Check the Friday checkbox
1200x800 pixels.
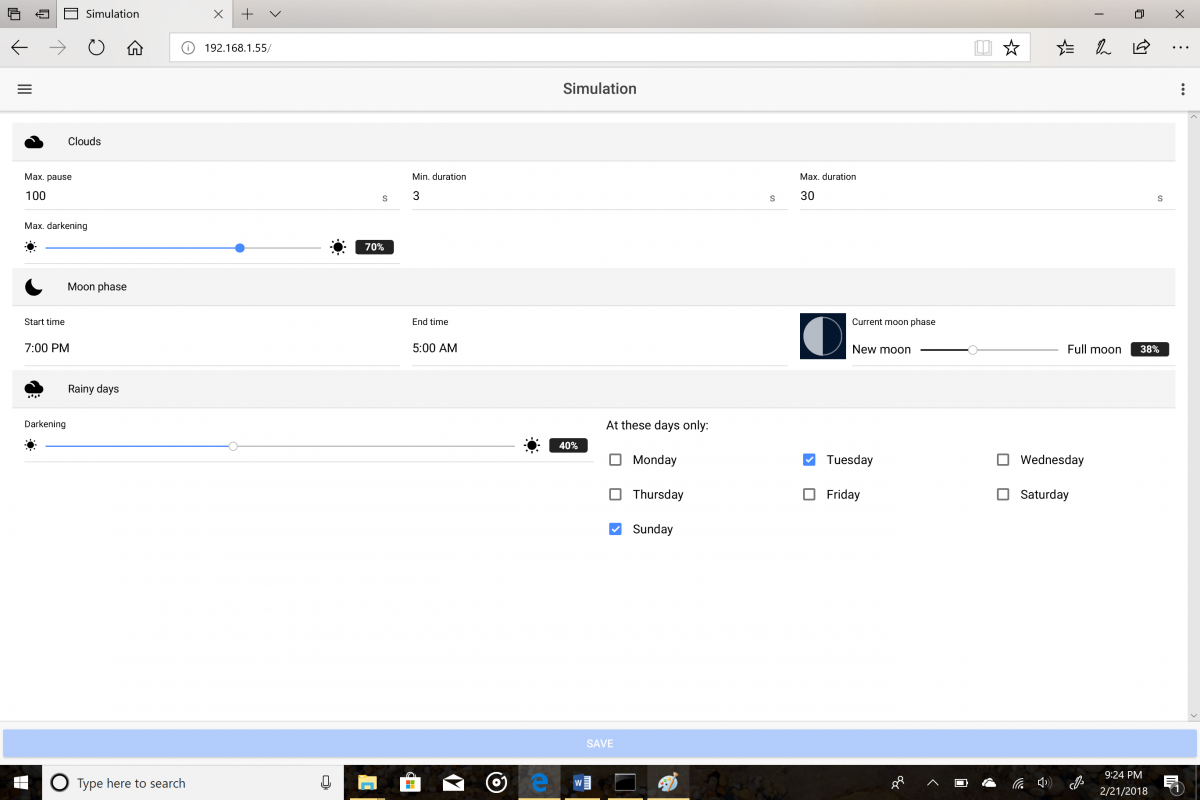[x=809, y=495]
